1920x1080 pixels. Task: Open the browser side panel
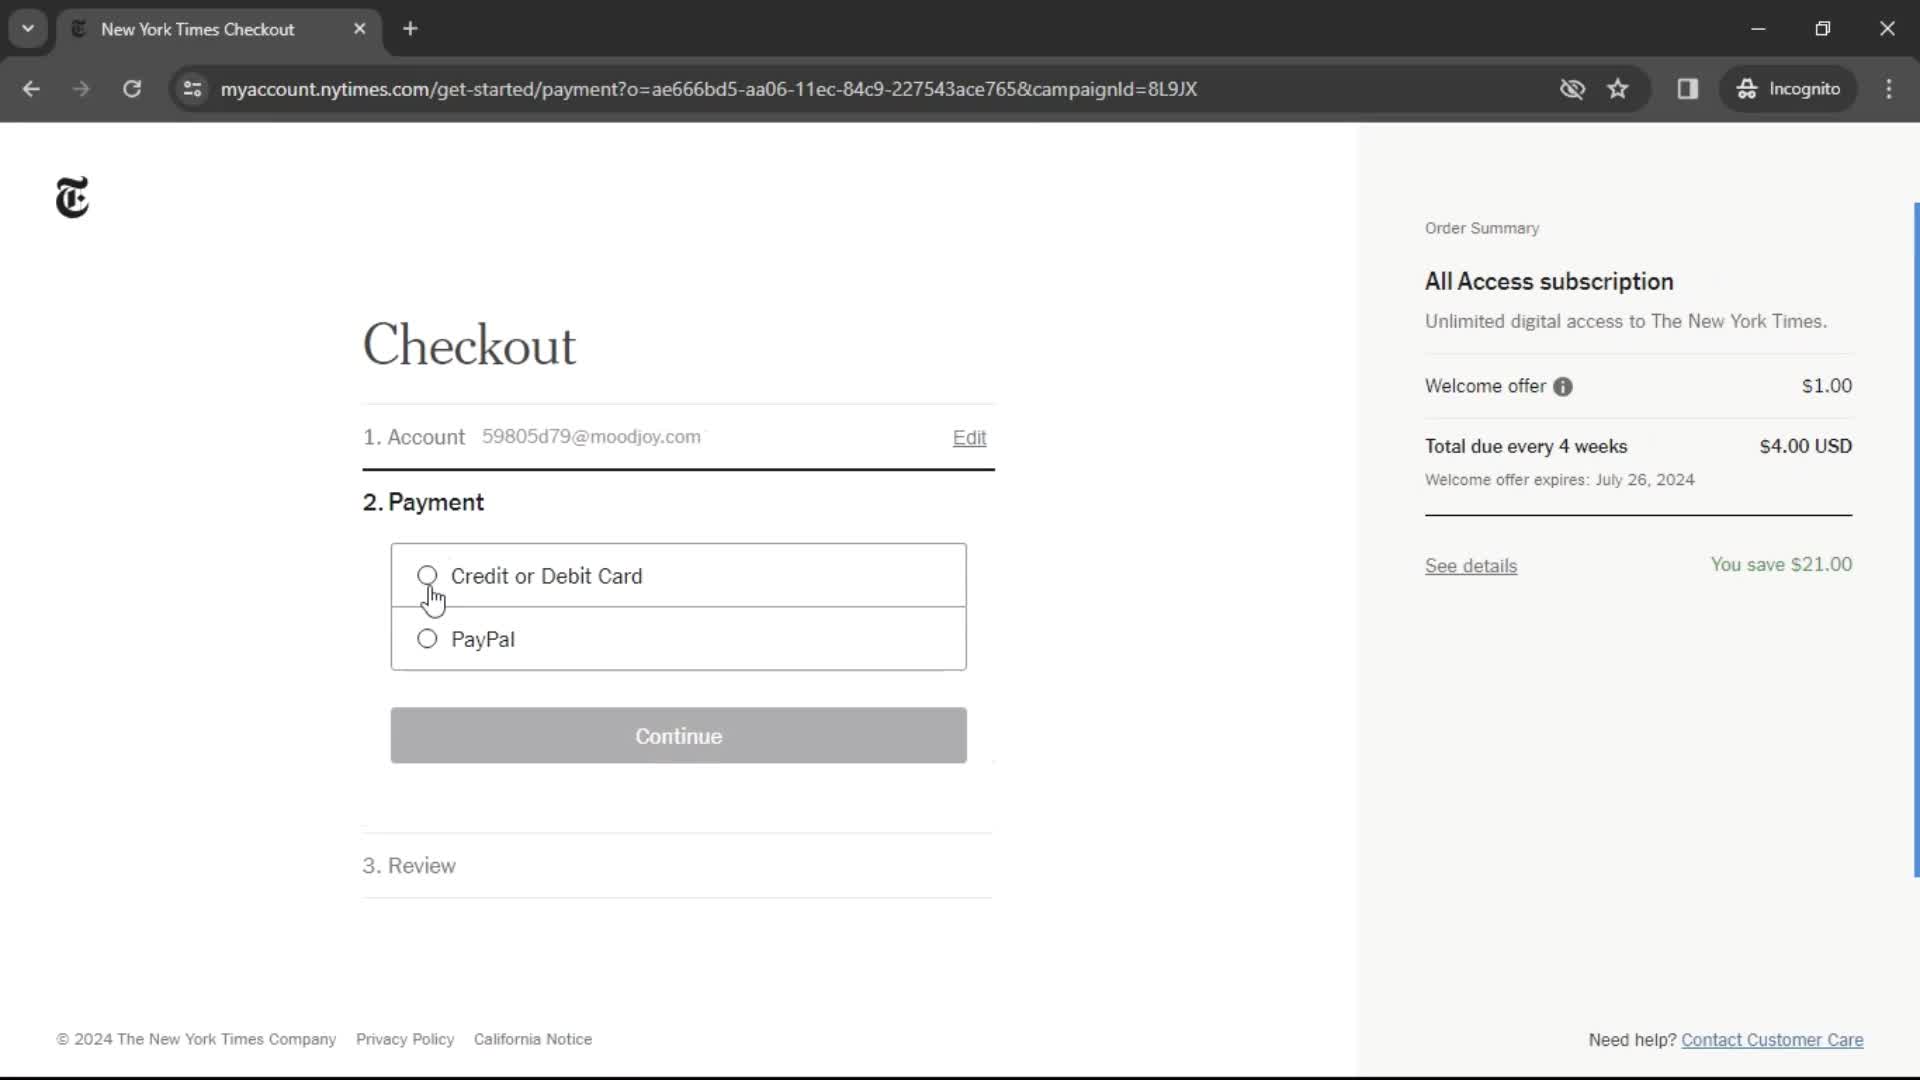[x=1688, y=89]
